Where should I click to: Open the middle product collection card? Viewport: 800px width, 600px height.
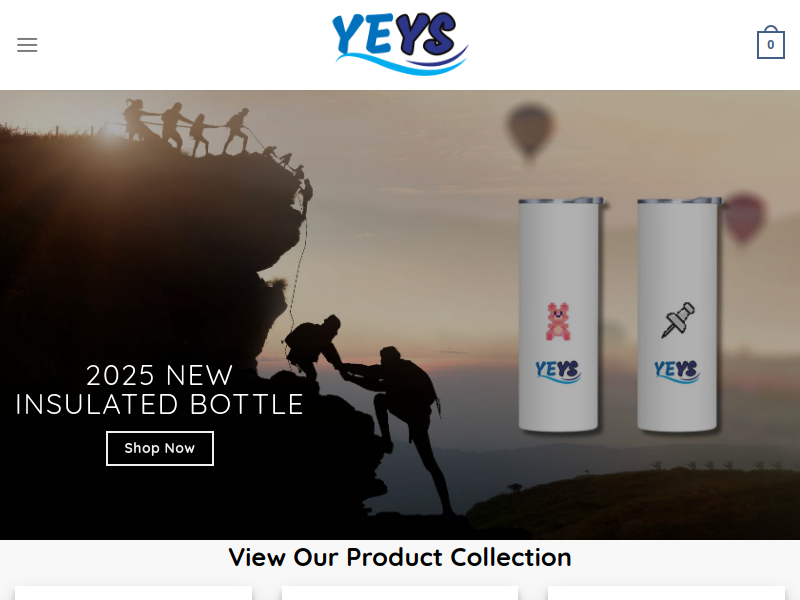click(399, 593)
